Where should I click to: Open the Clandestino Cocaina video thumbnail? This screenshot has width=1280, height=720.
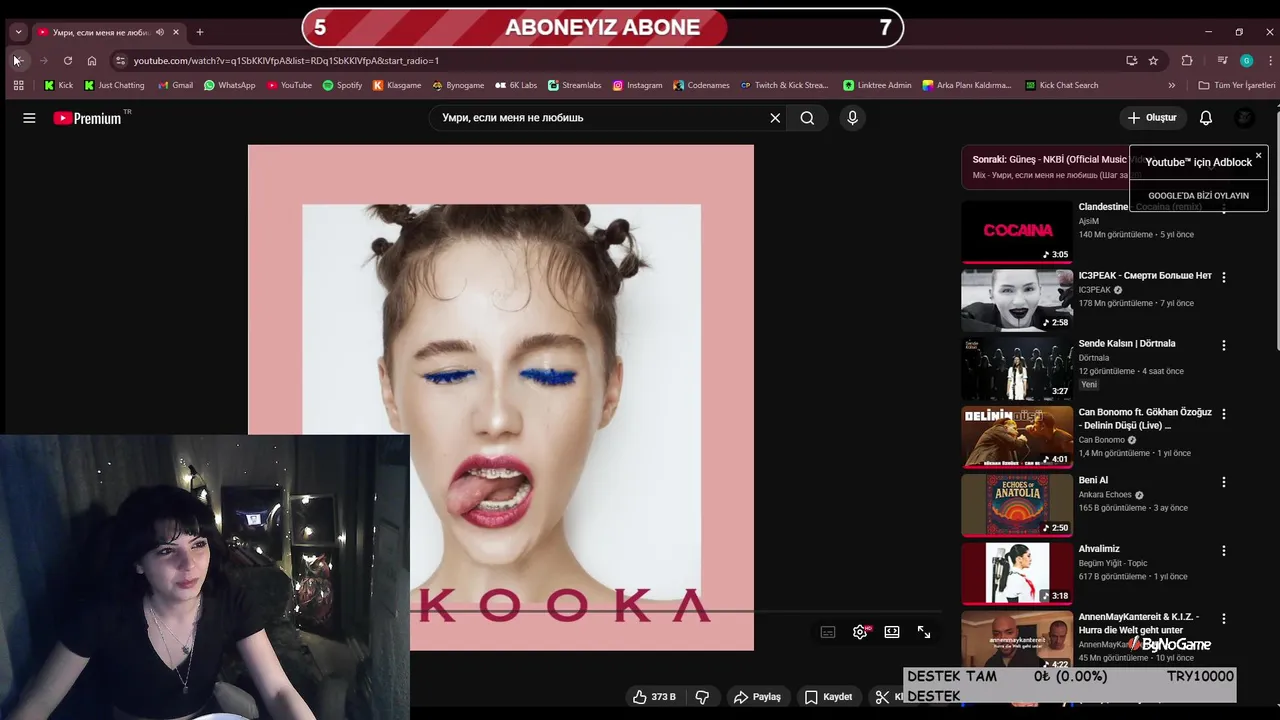coord(1017,232)
